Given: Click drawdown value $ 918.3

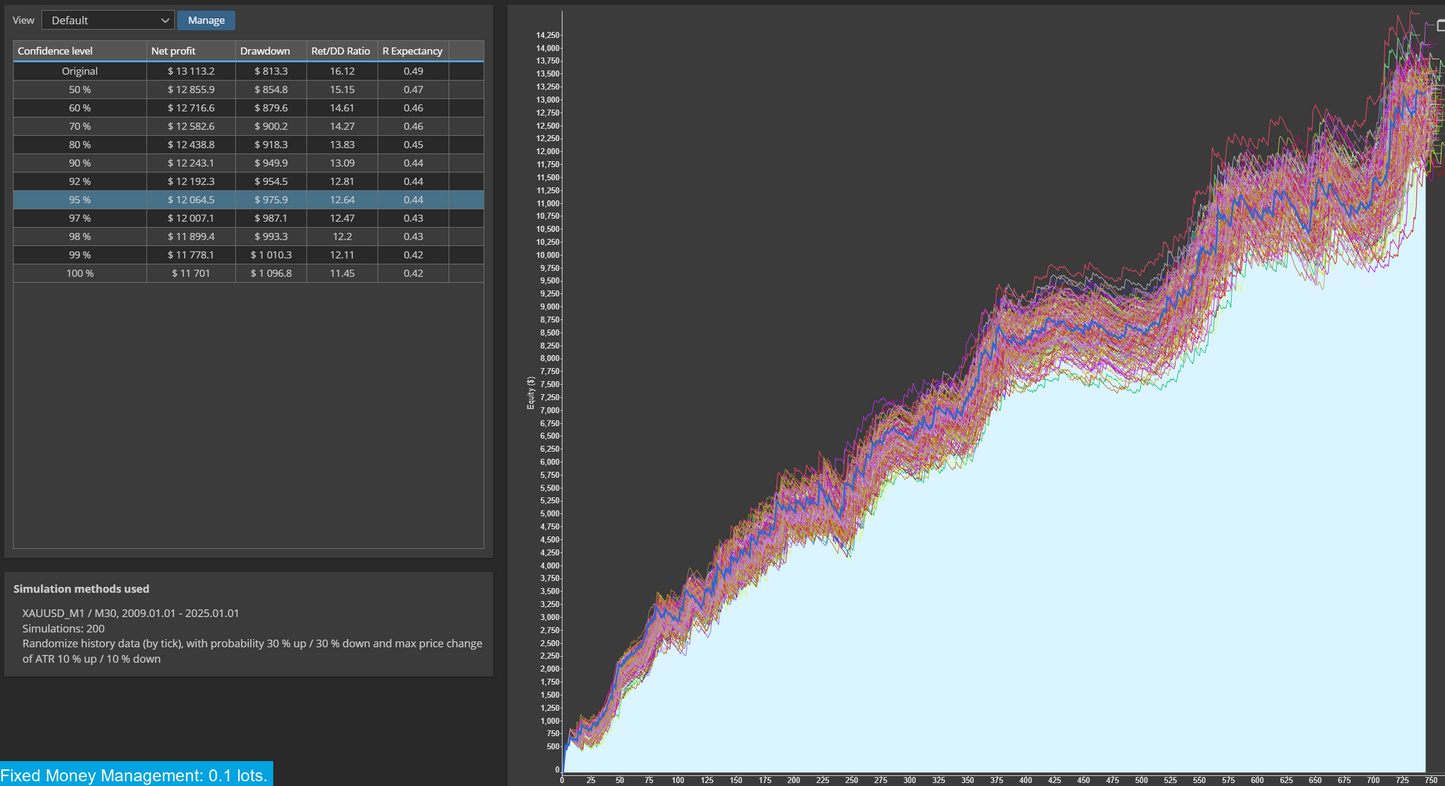Looking at the screenshot, I should coord(271,145).
